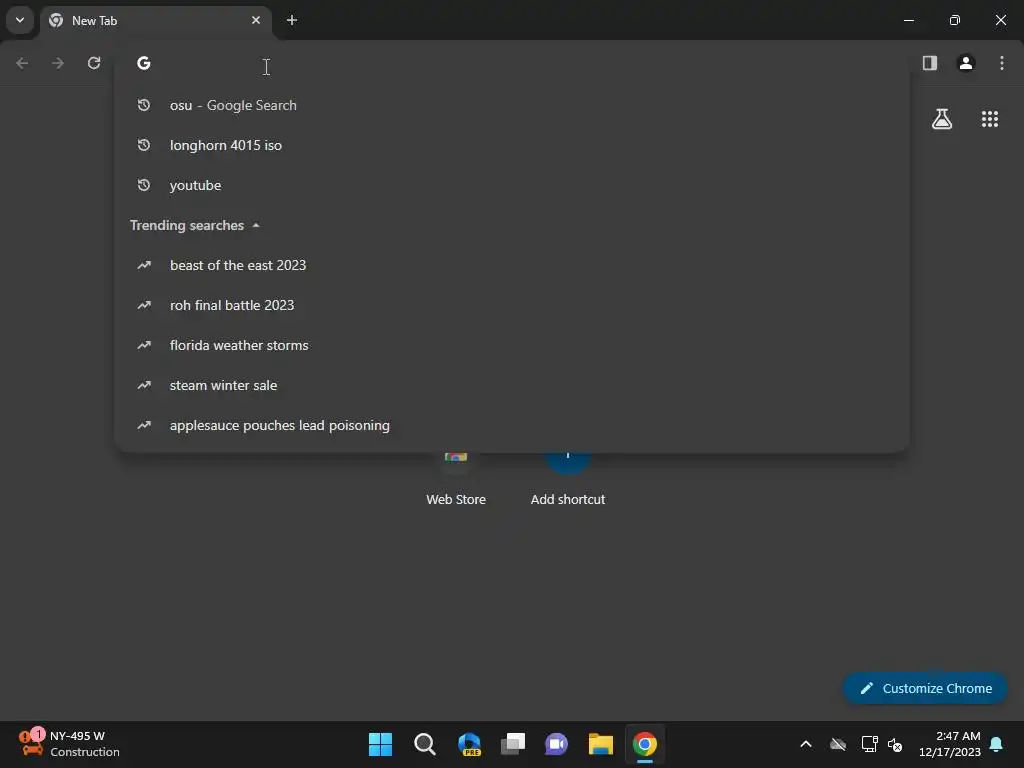The height and width of the screenshot is (768, 1024).
Task: Launch Microsoft Edge Preview from taskbar
Action: [x=469, y=744]
